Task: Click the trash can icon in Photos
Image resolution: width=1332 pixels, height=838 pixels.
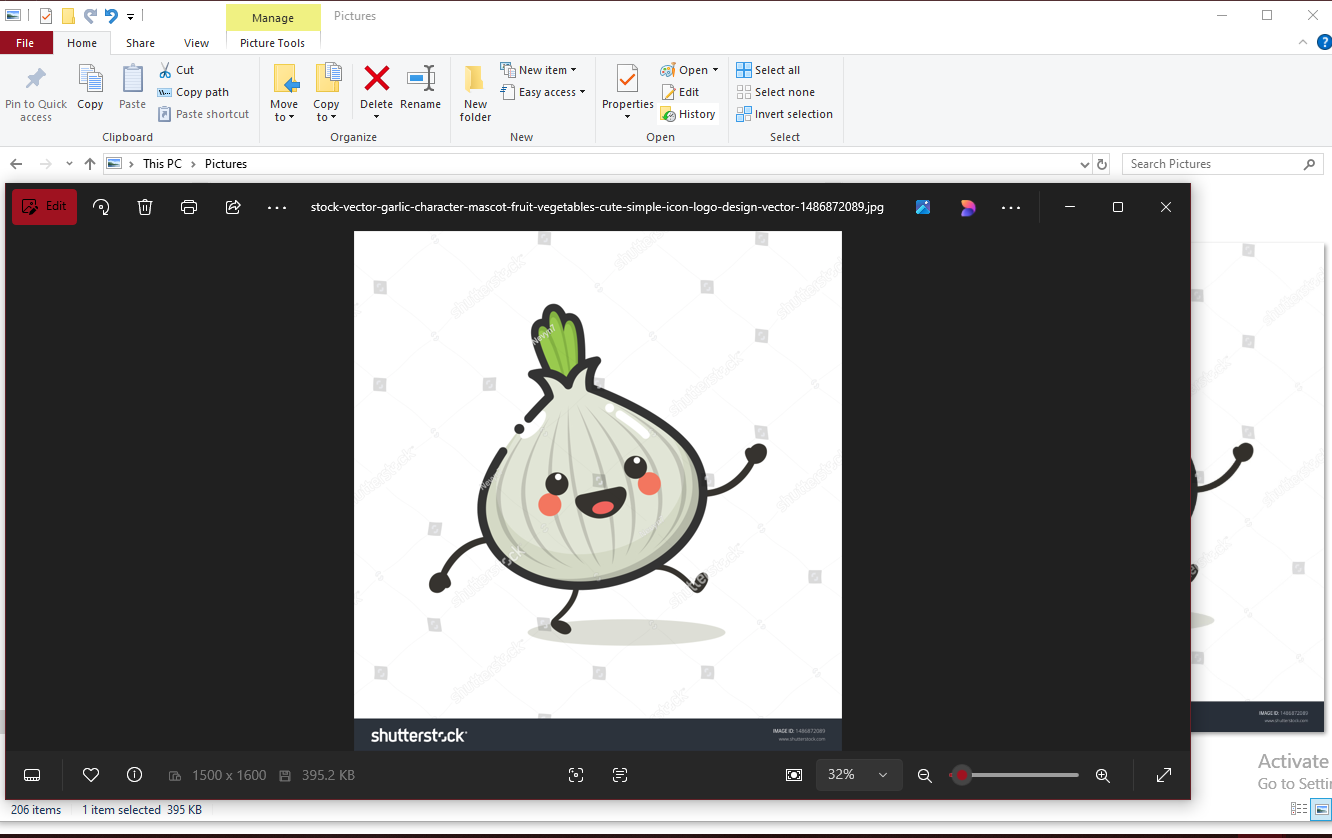Action: coord(145,207)
